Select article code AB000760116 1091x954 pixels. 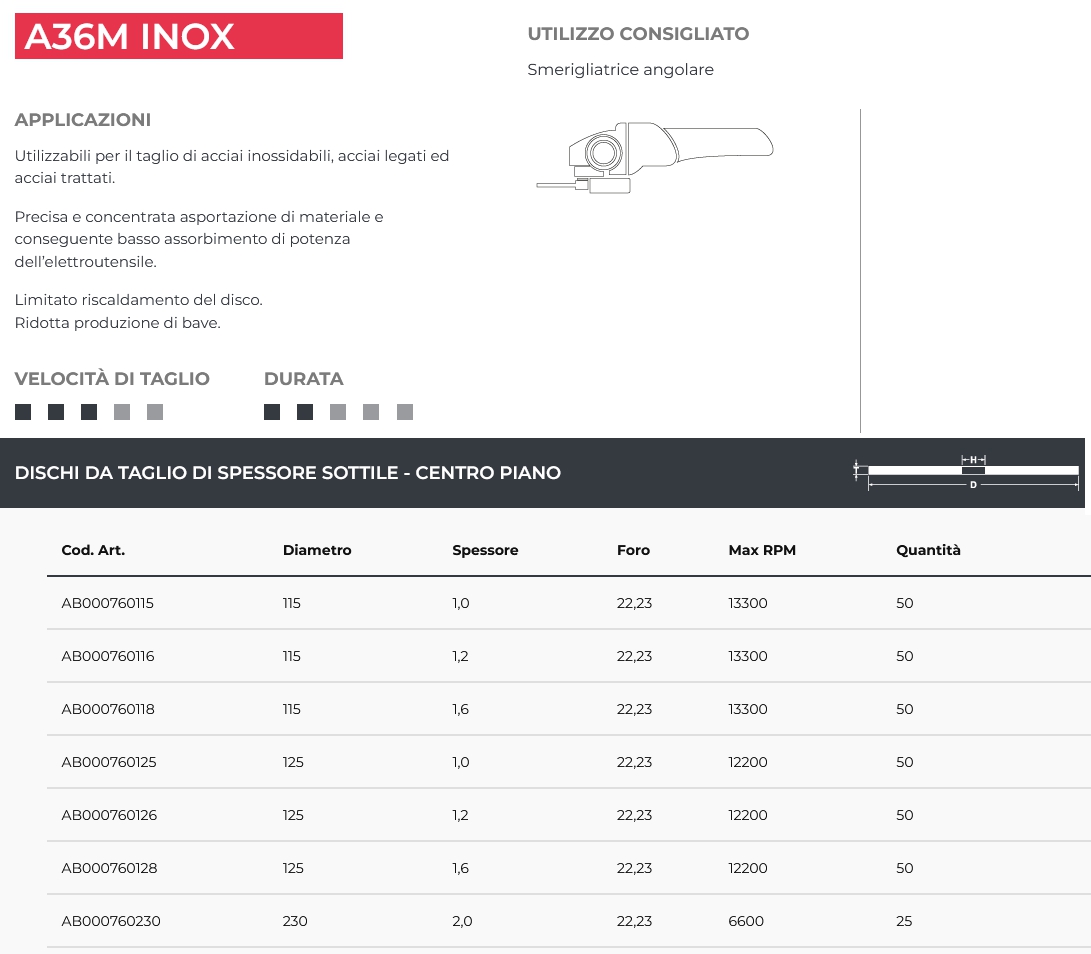[108, 656]
